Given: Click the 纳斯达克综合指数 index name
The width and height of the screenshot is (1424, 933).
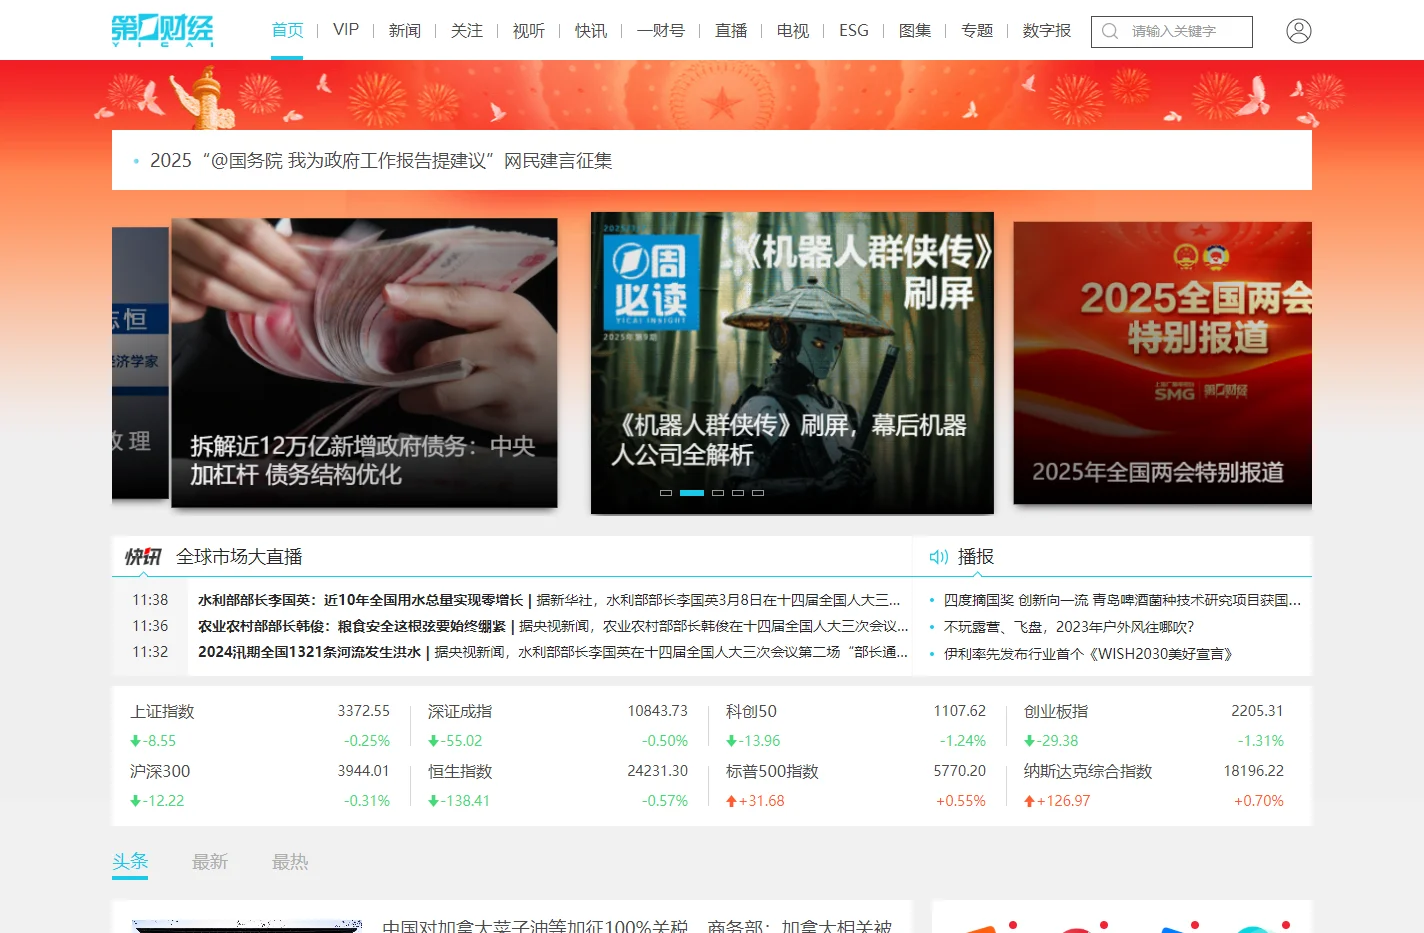Looking at the screenshot, I should pyautogui.click(x=1088, y=771).
